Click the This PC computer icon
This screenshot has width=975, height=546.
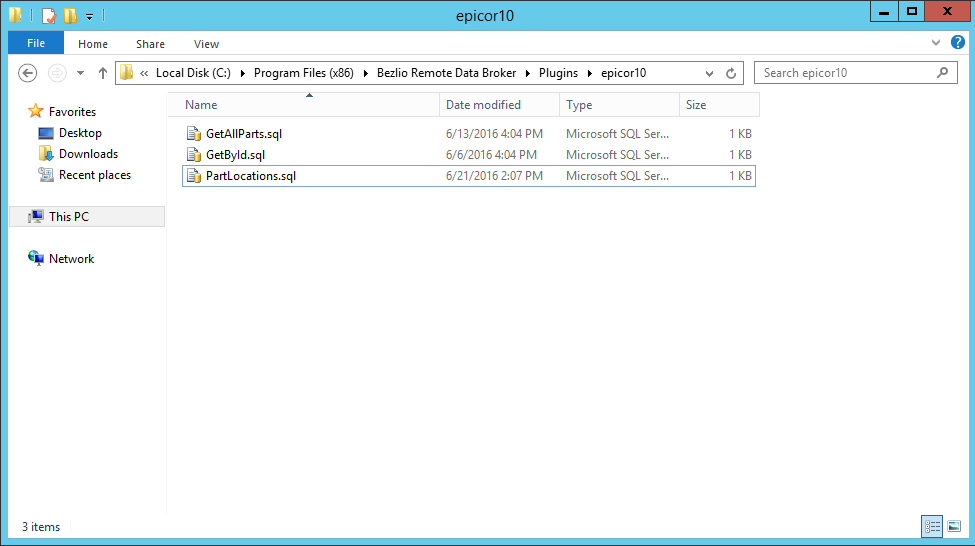[36, 216]
